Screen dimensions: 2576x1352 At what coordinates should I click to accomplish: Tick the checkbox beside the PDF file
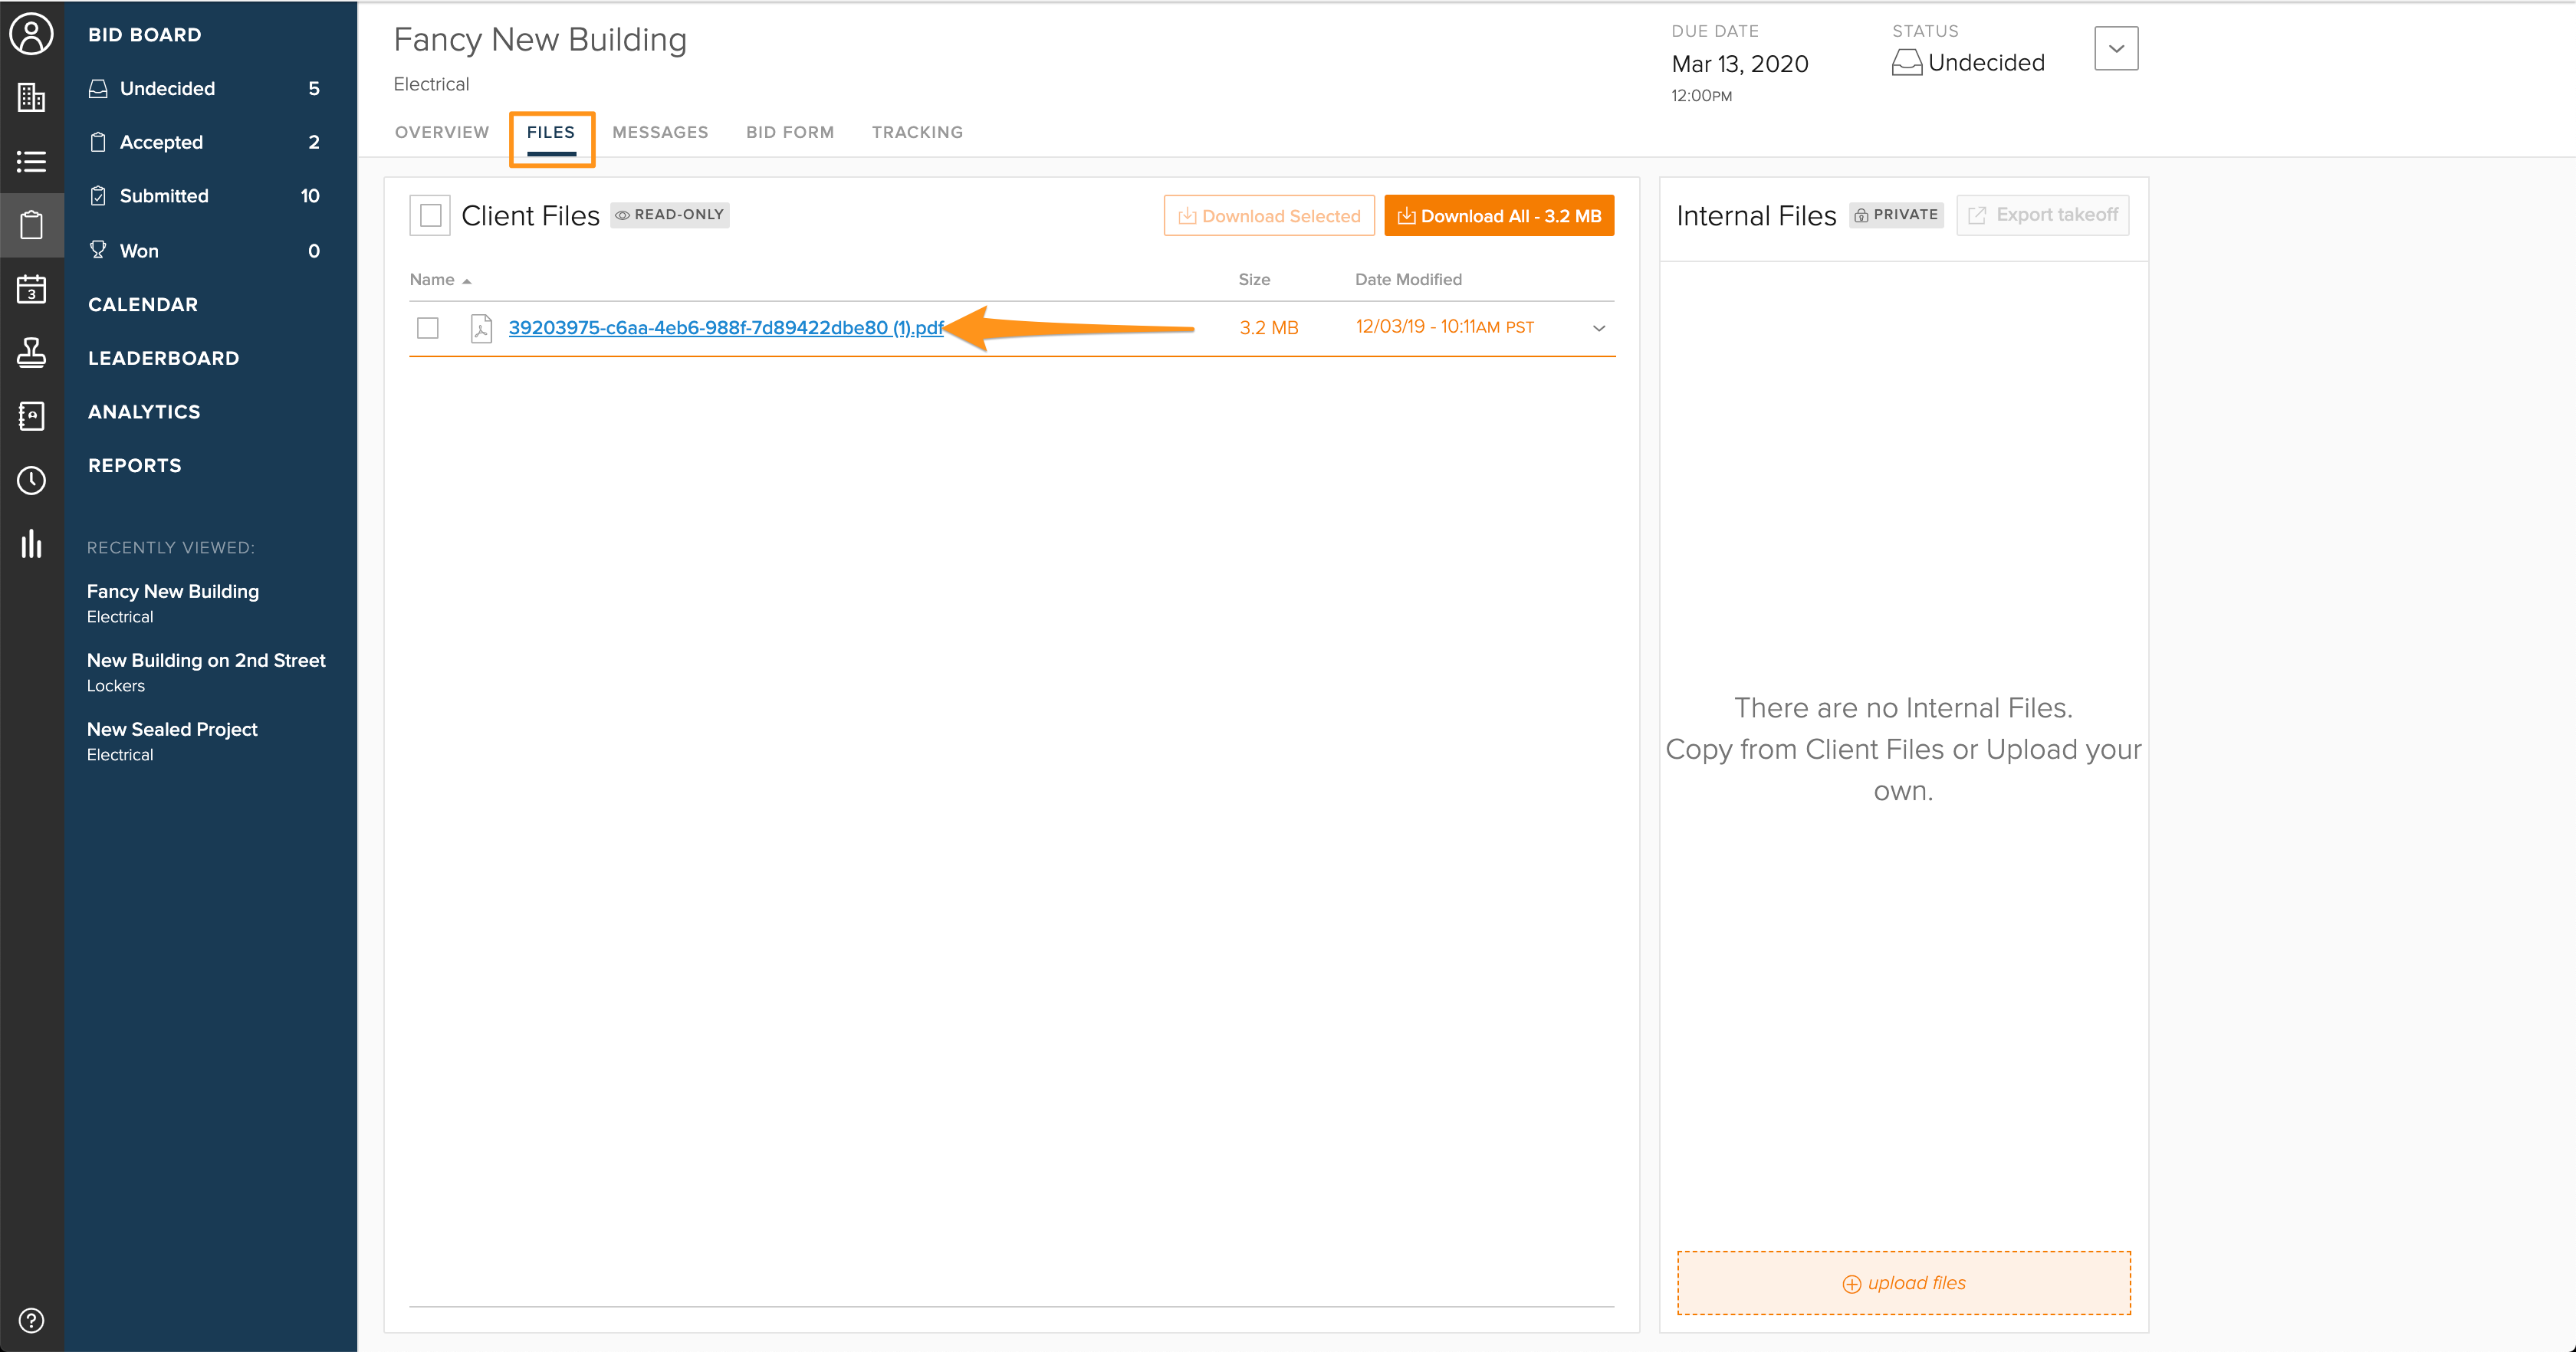coord(428,328)
